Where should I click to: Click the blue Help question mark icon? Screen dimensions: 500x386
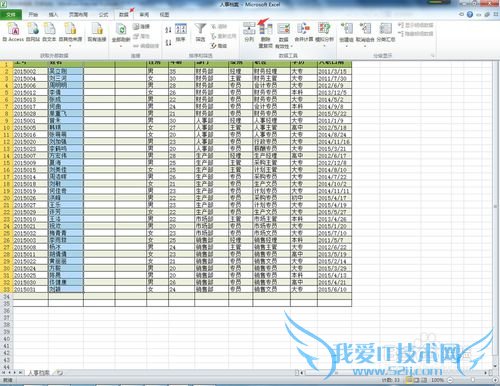(470, 14)
